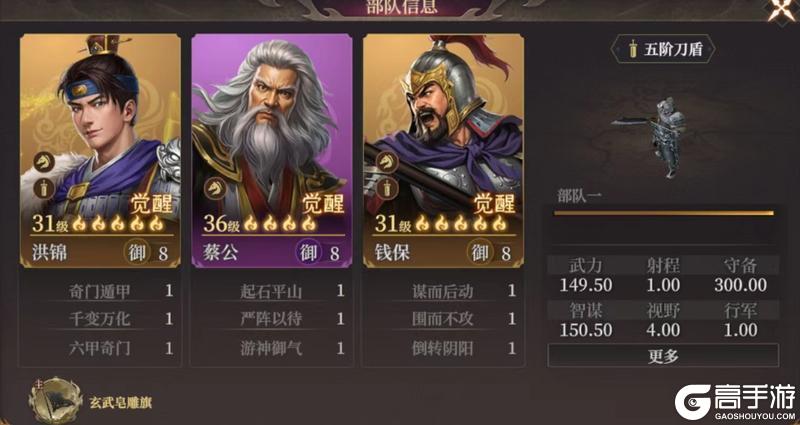Select the 起石平山 skill row
Viewport: 800px width, 425px height.
(271, 292)
